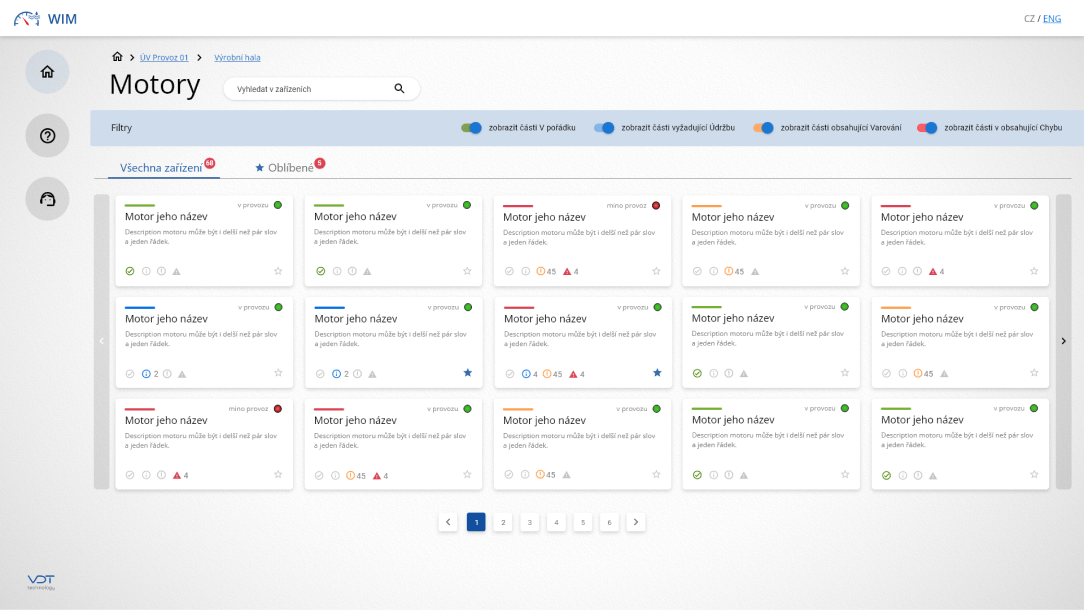The image size is (1084, 610).
Task: Open the ÚV Provoz 01 breadcrumb link
Action: click(164, 58)
